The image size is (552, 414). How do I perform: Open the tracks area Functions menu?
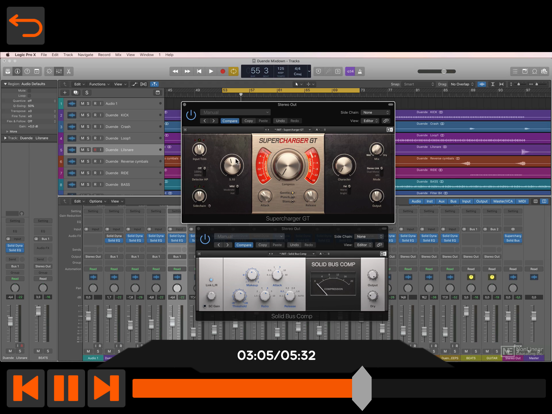pyautogui.click(x=99, y=84)
